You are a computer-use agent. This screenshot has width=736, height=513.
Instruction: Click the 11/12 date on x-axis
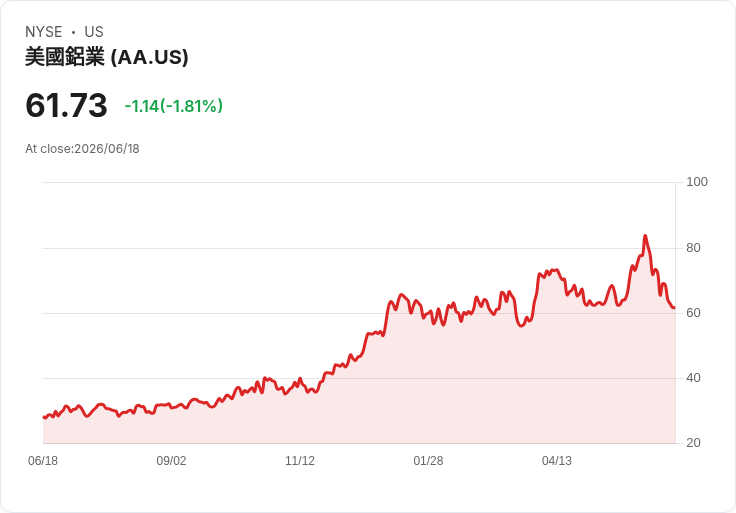coord(300,461)
